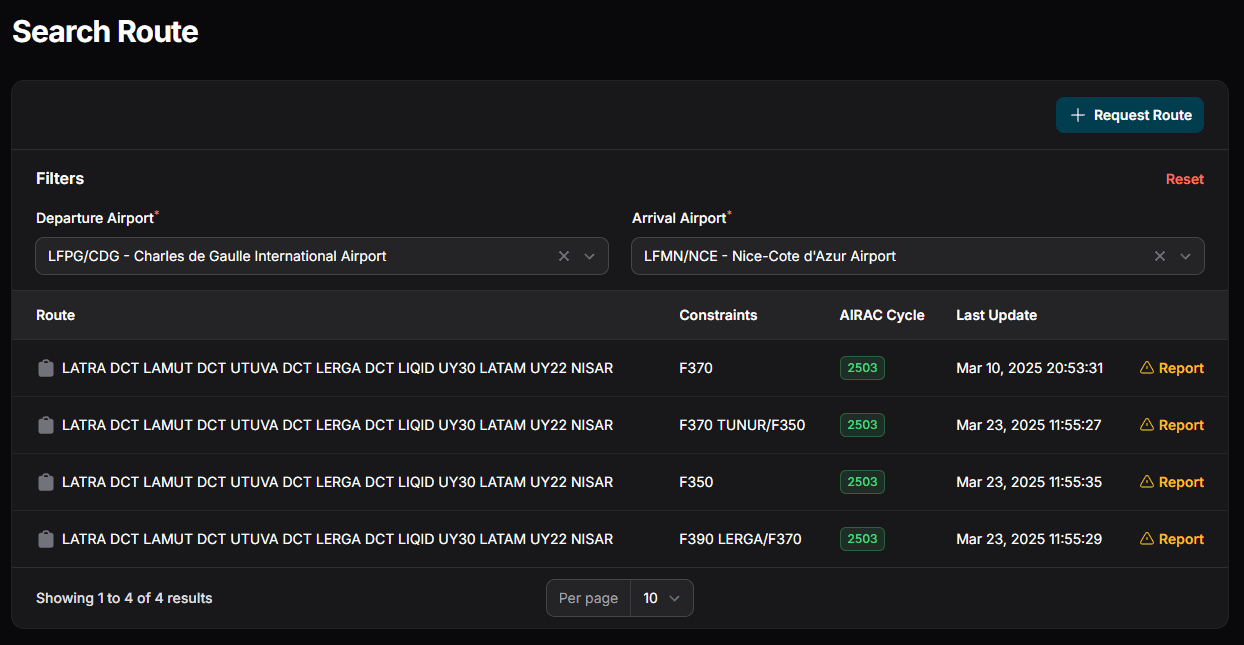Reset the filters
This screenshot has height=645, width=1244.
tap(1184, 179)
